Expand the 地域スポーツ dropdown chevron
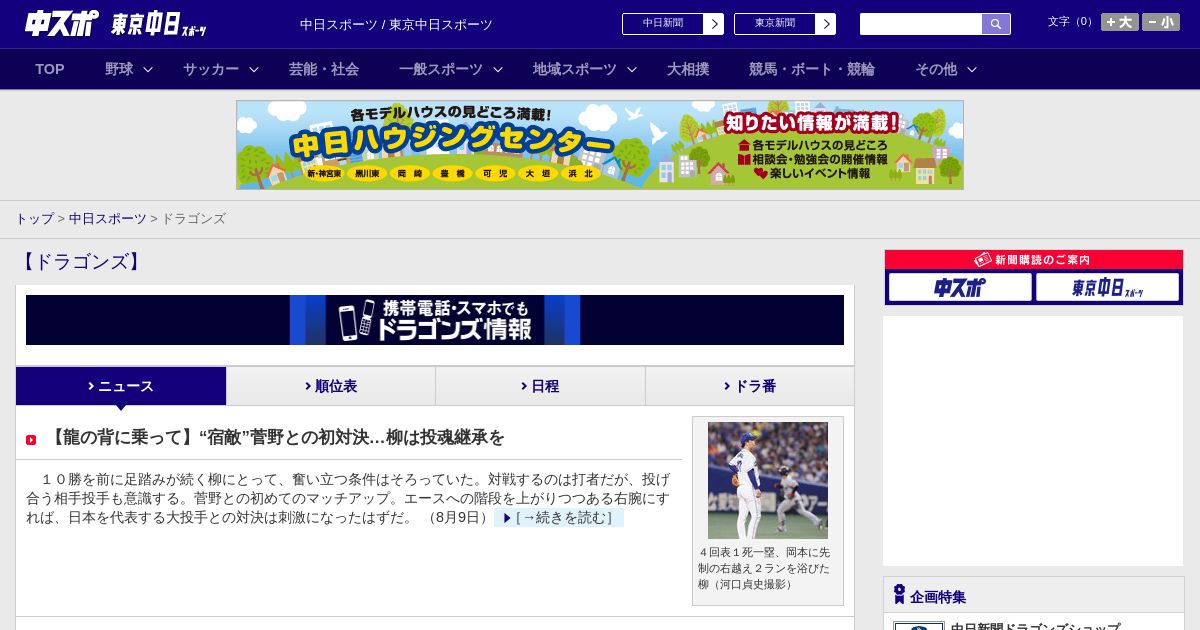The image size is (1200, 630). (x=632, y=69)
